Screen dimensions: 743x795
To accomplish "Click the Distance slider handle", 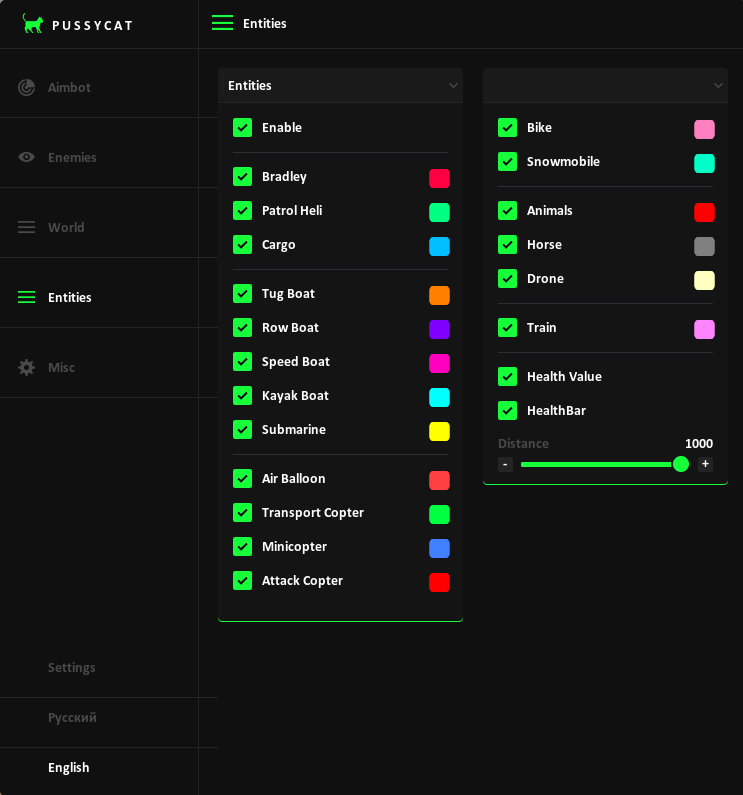I will pos(681,464).
